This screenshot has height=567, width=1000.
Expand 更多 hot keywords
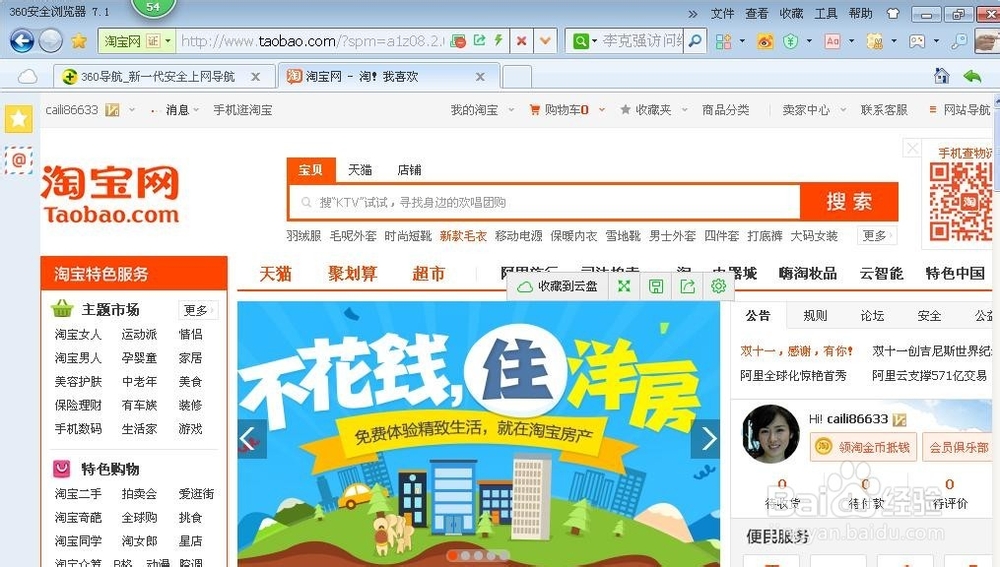[x=877, y=235]
